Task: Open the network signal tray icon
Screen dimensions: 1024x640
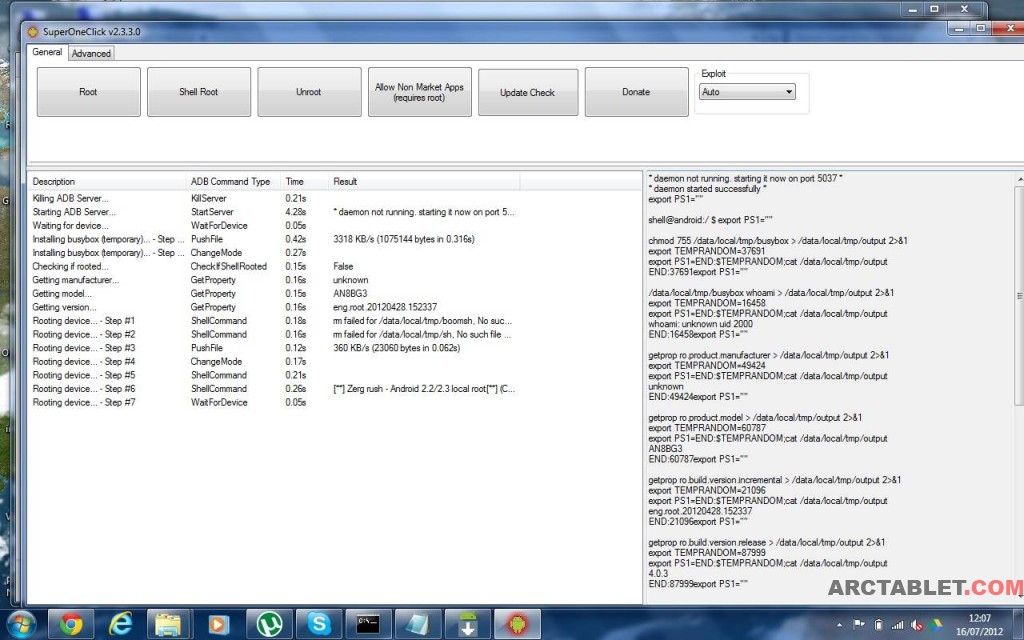Action: point(897,624)
